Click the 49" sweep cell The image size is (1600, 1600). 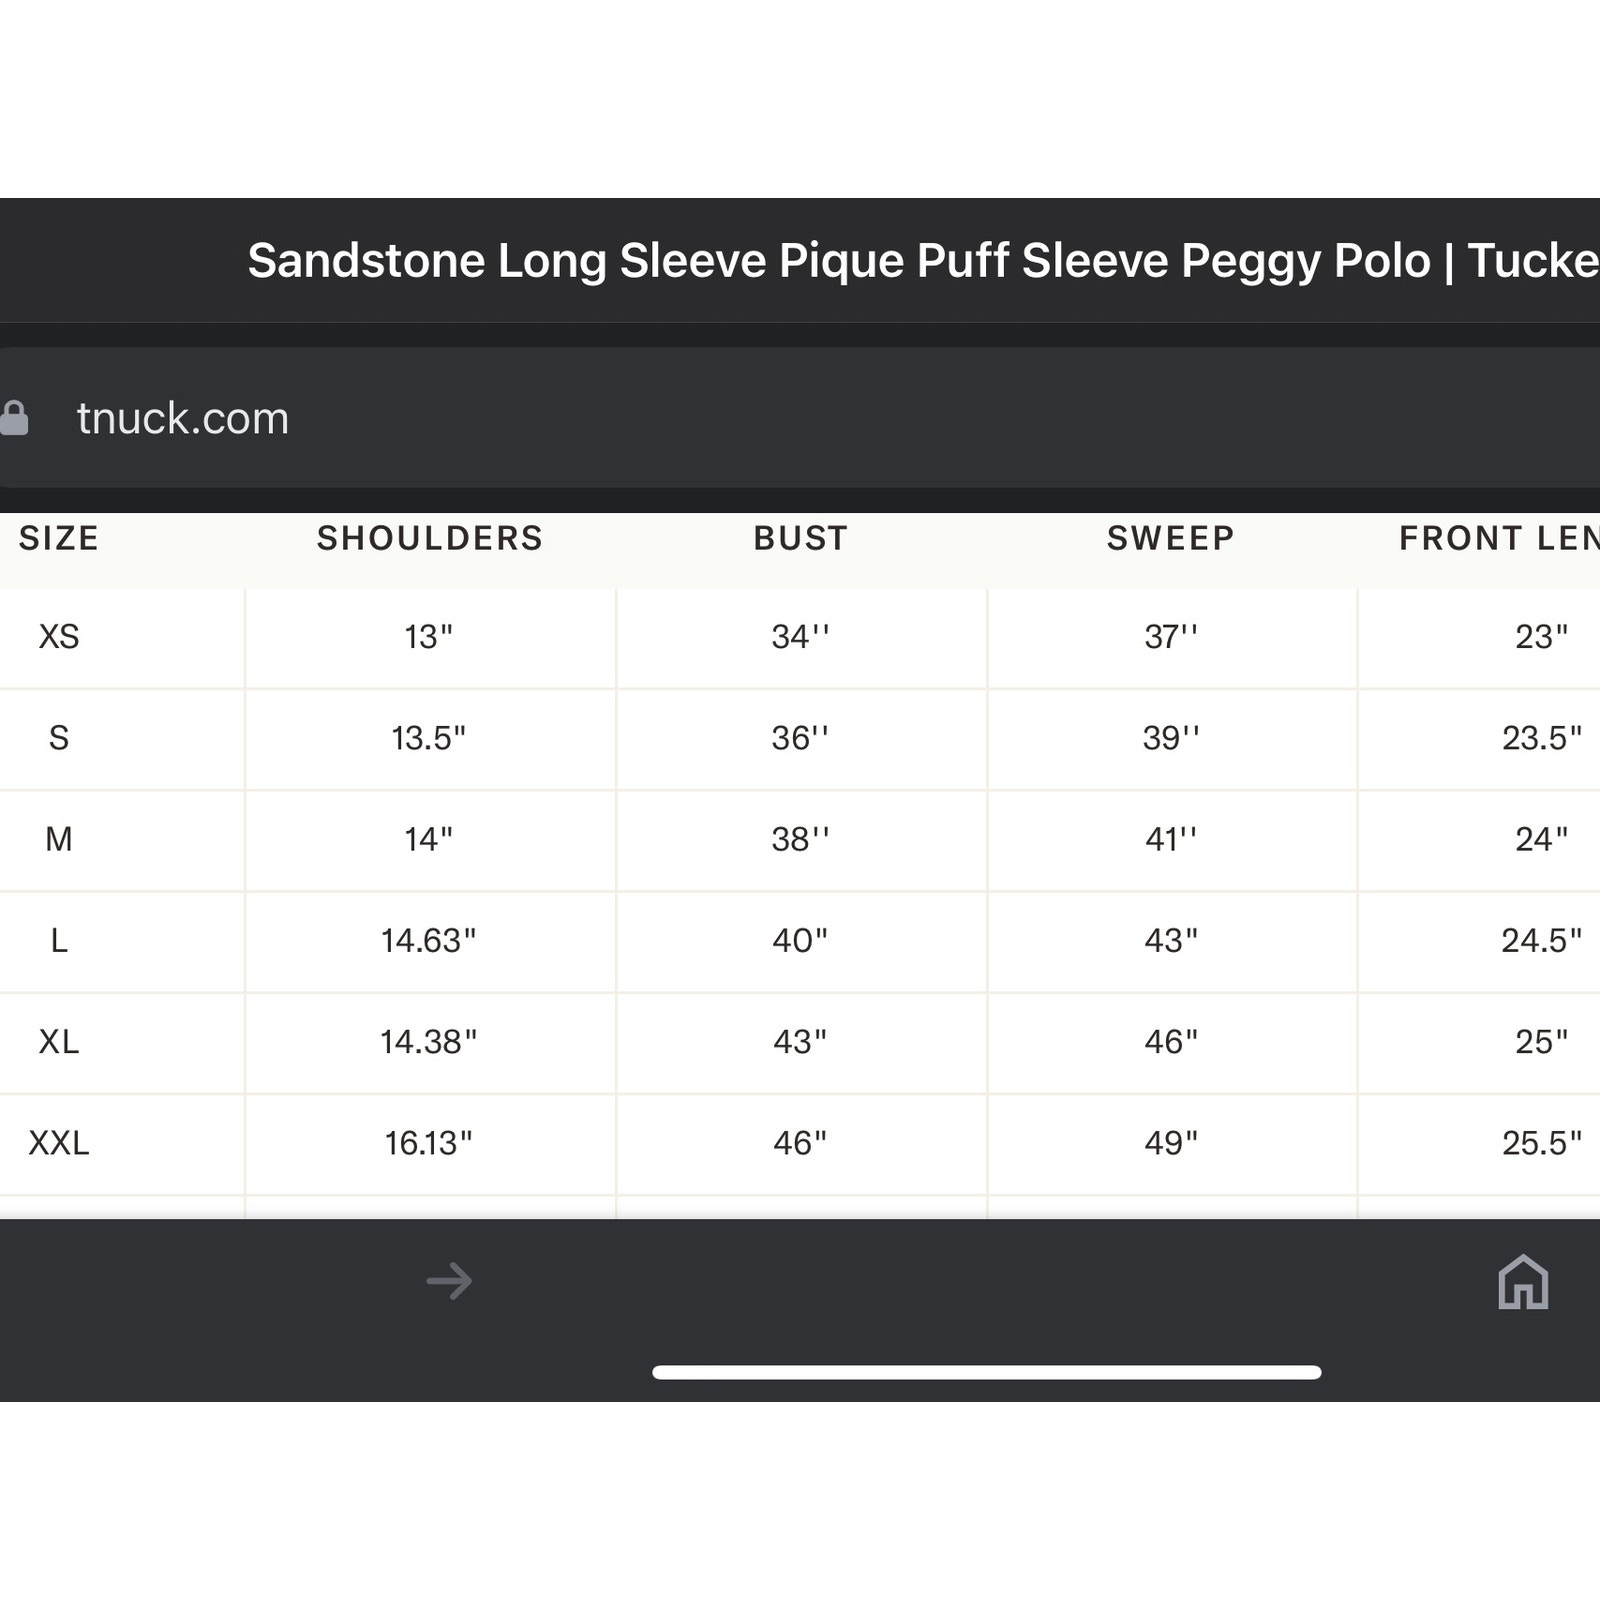tap(1171, 1143)
